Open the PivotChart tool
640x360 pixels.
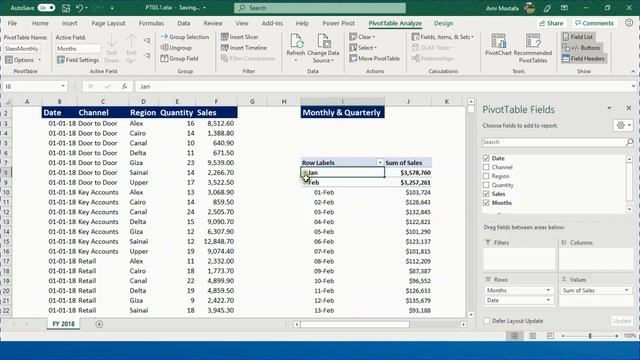click(x=498, y=45)
